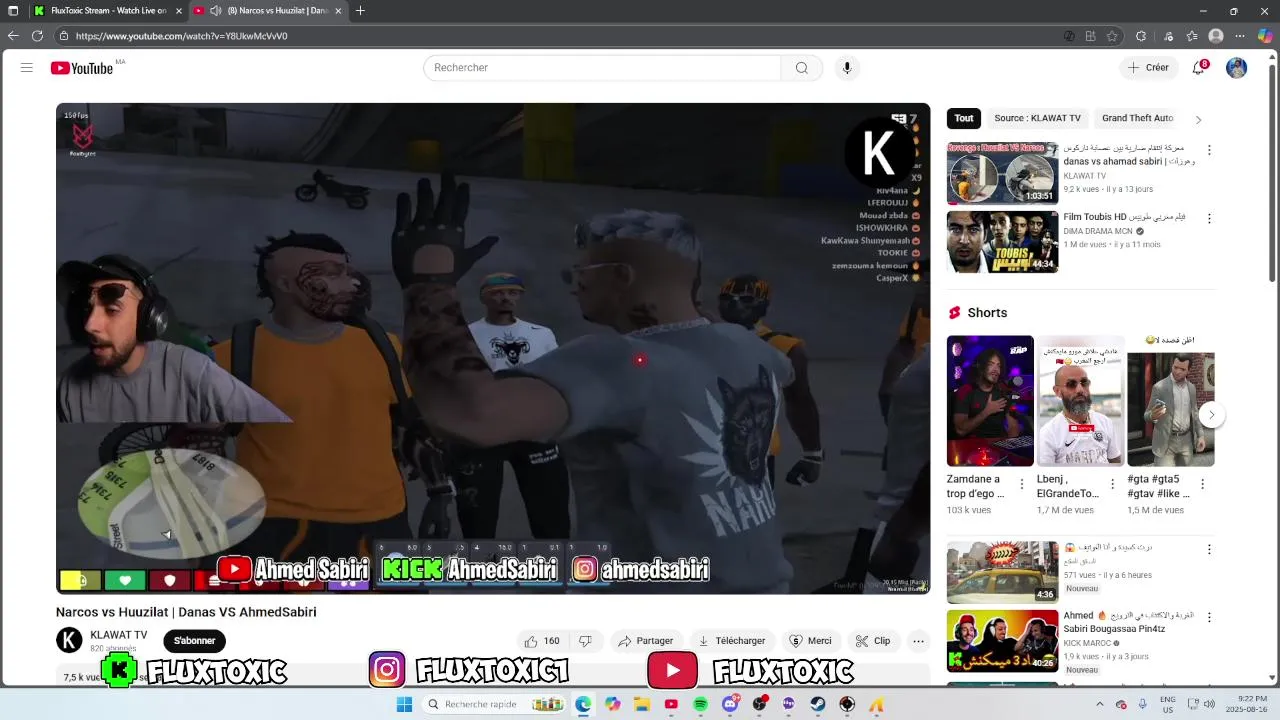Open KLAWAT TV channel avatar
The height and width of the screenshot is (720, 1280).
[x=69, y=640]
